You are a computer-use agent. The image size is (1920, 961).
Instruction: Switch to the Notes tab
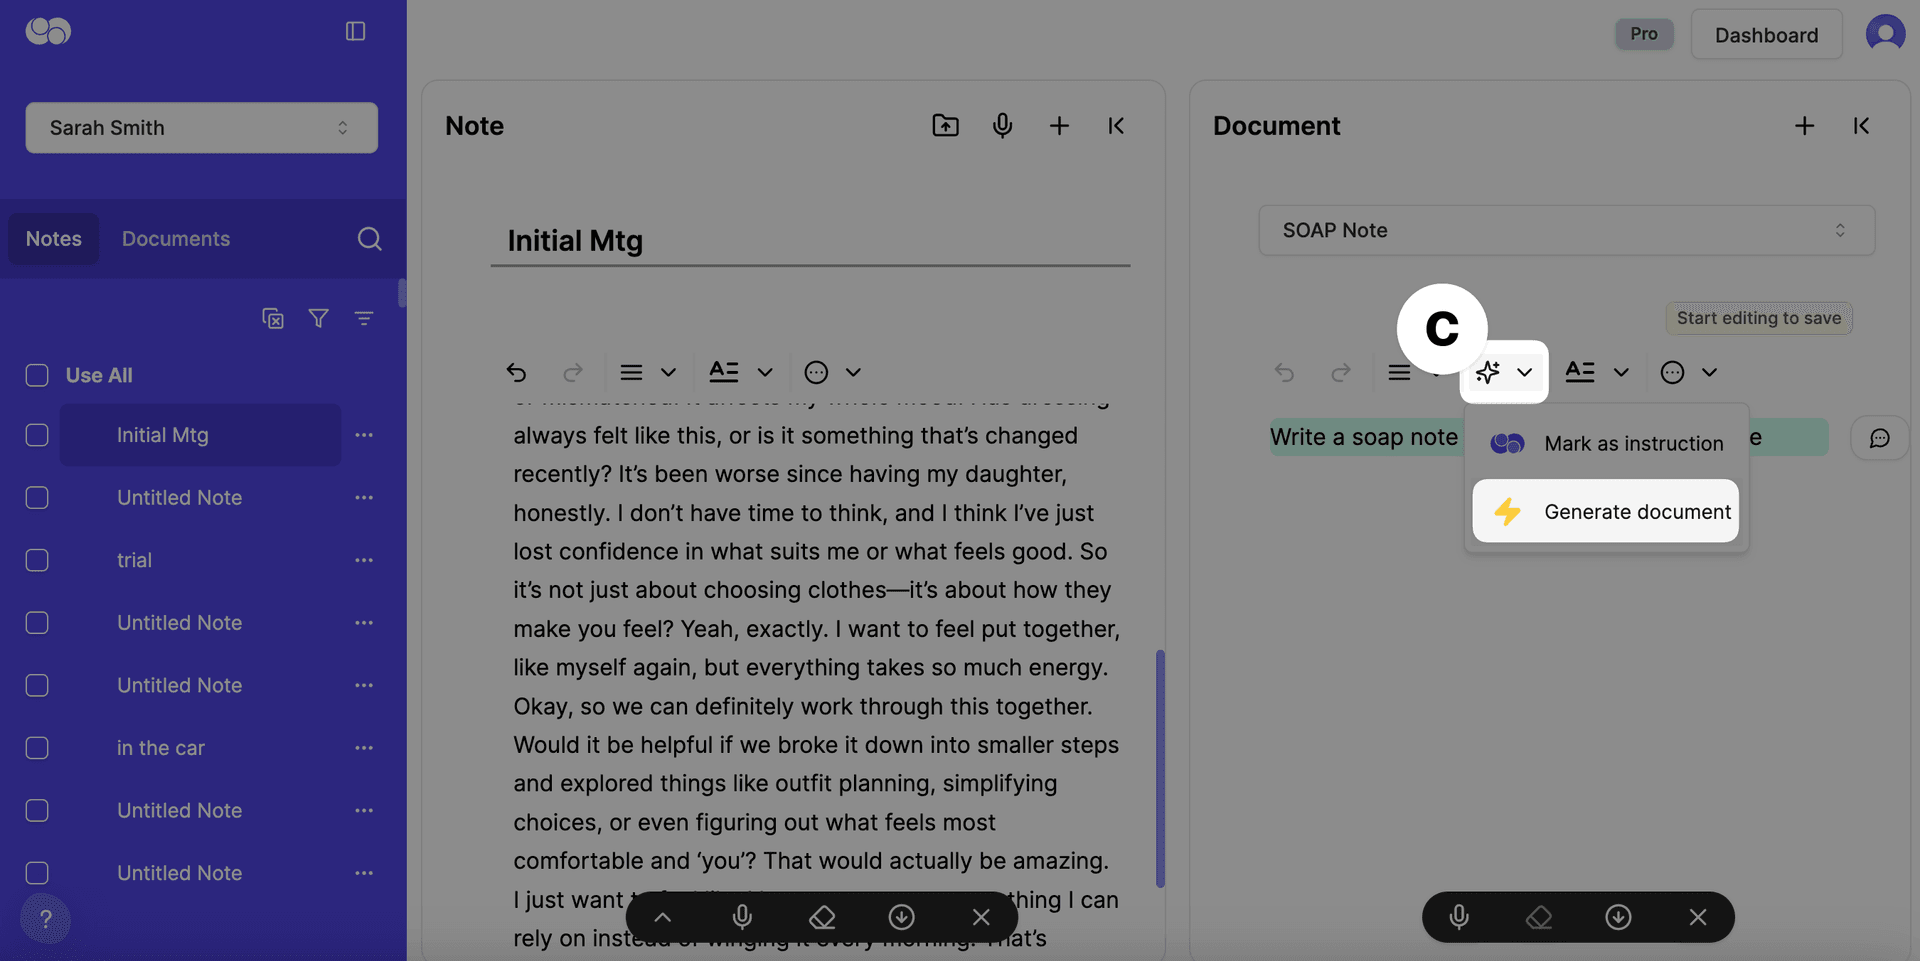[54, 239]
